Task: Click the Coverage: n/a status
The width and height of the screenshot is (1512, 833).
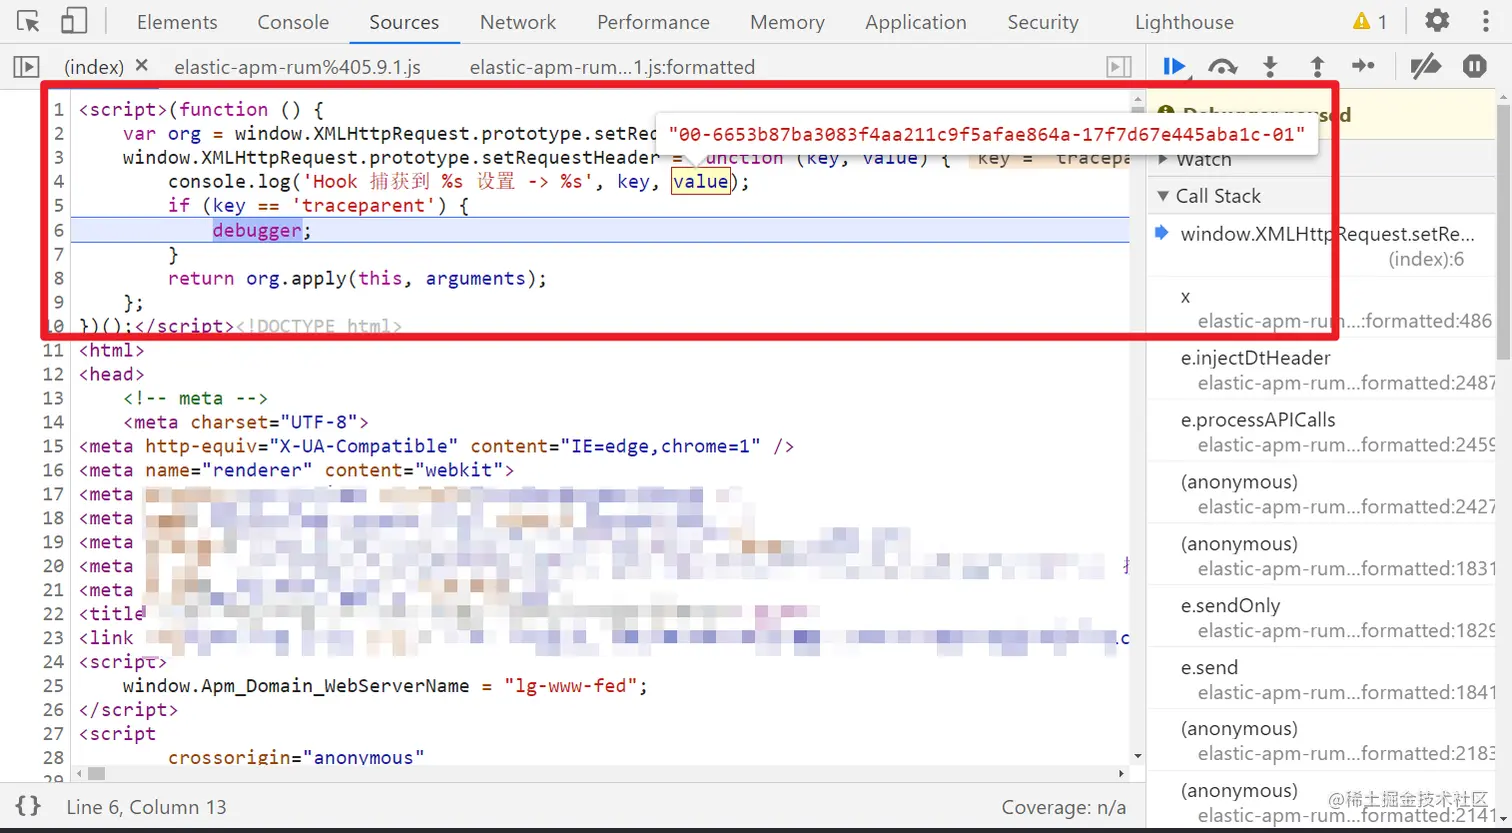Action: 1064,807
